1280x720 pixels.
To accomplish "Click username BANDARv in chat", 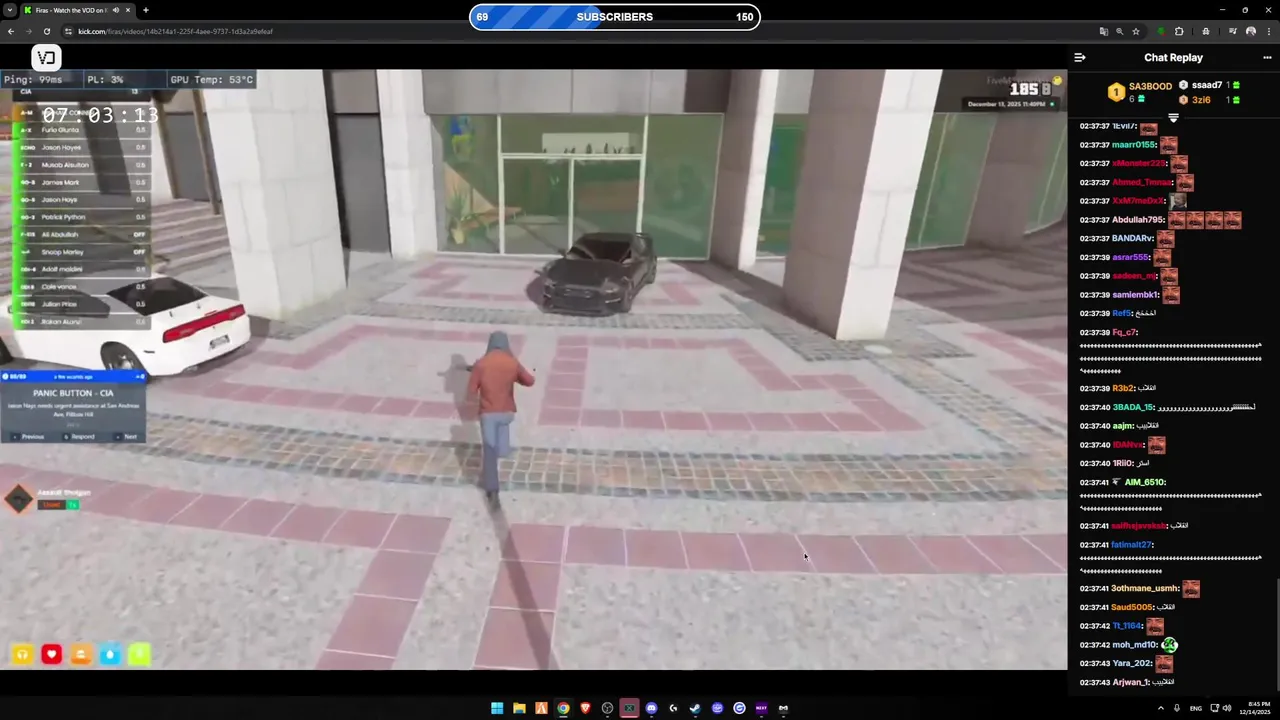I will (1132, 238).
